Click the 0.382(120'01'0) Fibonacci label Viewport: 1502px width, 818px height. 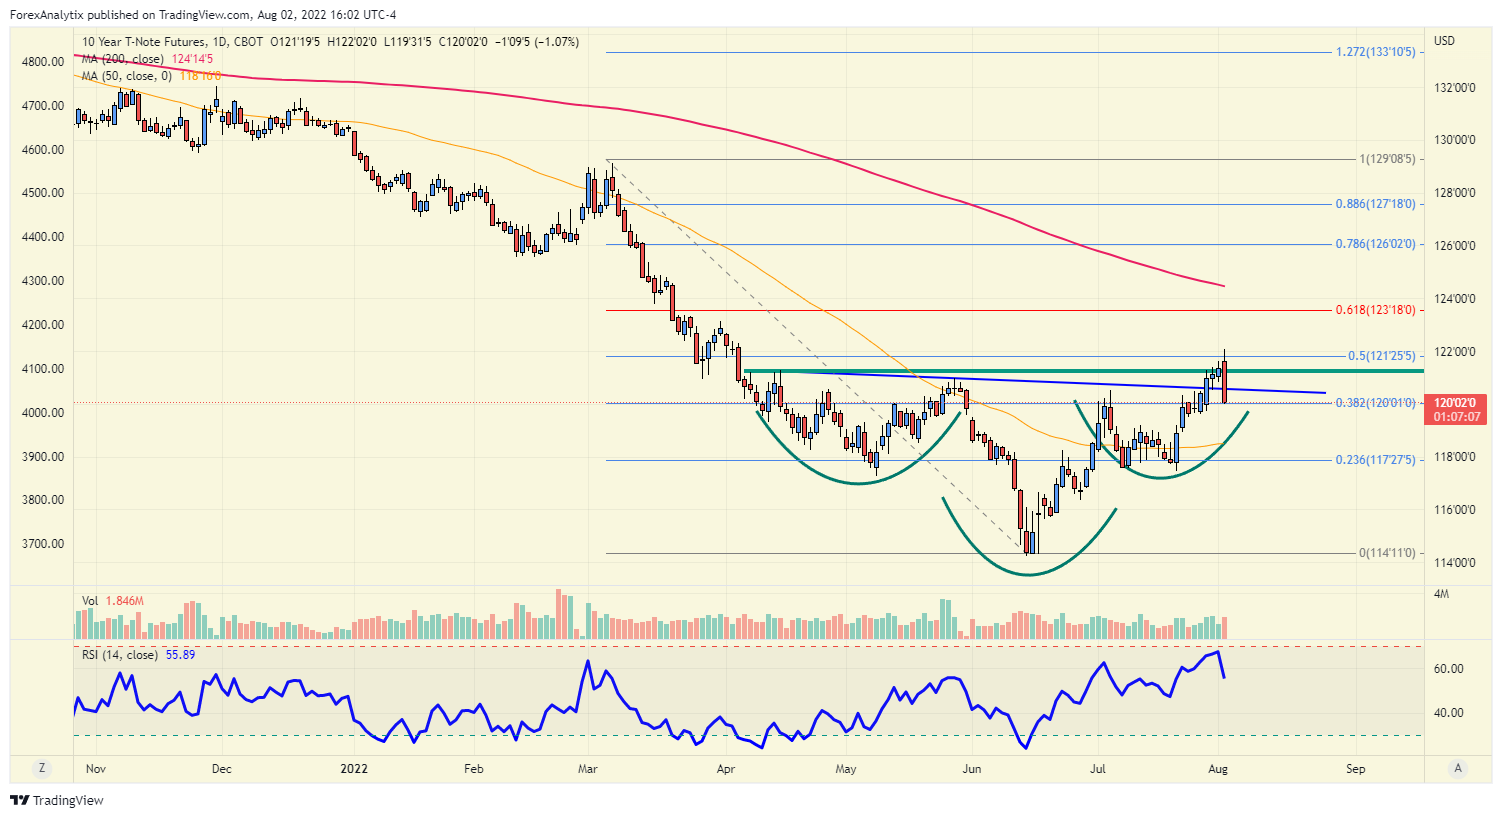(1376, 403)
